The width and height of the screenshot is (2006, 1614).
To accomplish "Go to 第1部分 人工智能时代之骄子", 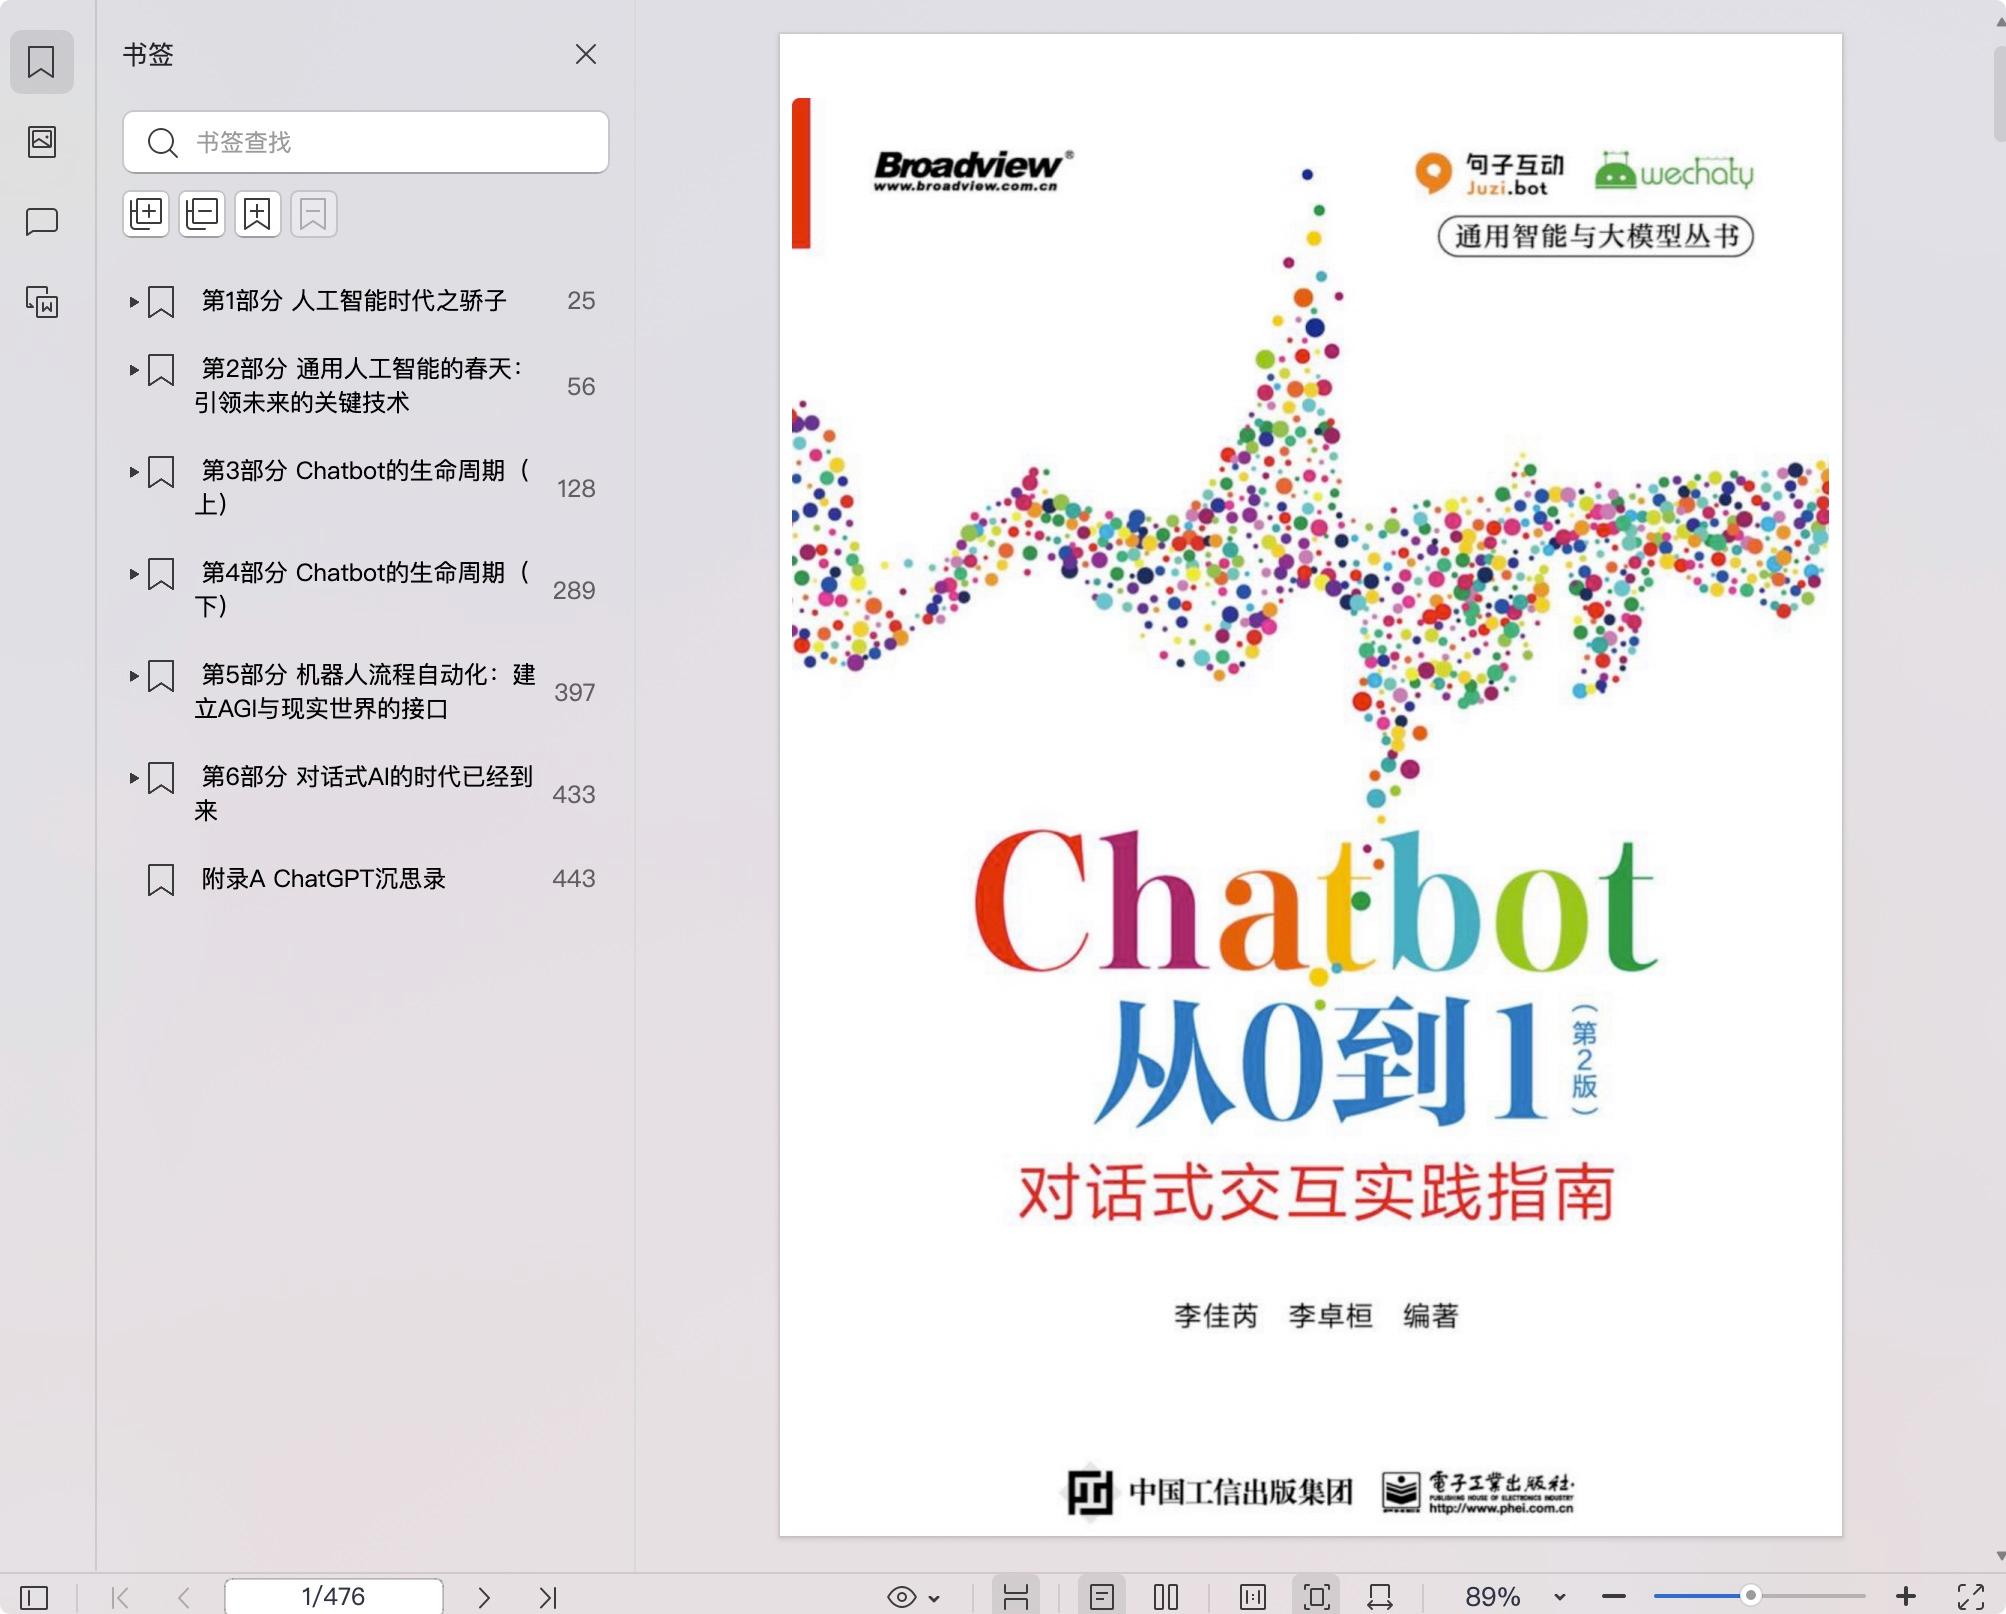I will 354,301.
